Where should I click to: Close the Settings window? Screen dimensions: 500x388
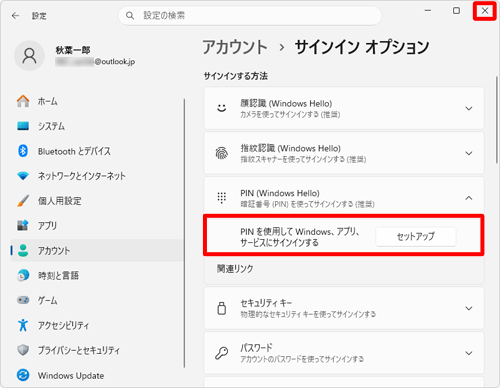(x=485, y=11)
